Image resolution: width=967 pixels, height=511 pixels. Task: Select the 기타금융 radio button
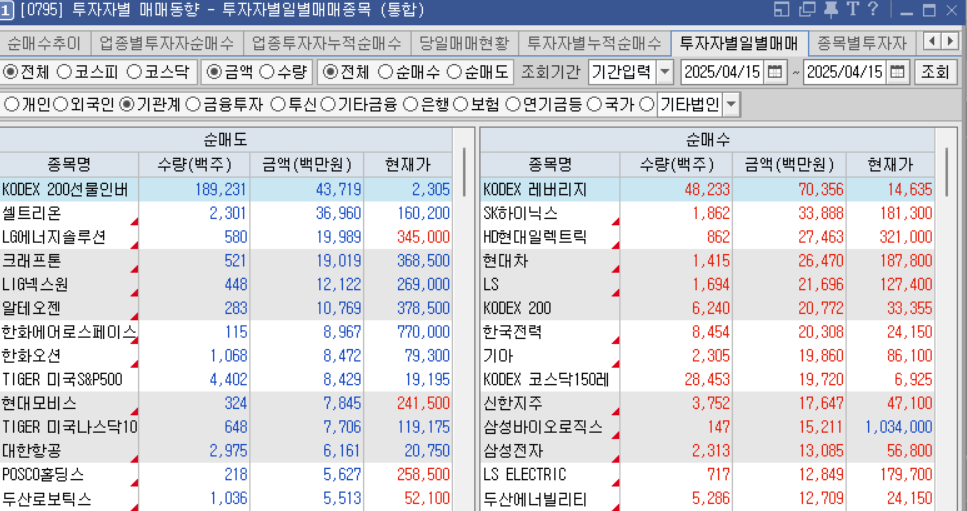coord(328,105)
